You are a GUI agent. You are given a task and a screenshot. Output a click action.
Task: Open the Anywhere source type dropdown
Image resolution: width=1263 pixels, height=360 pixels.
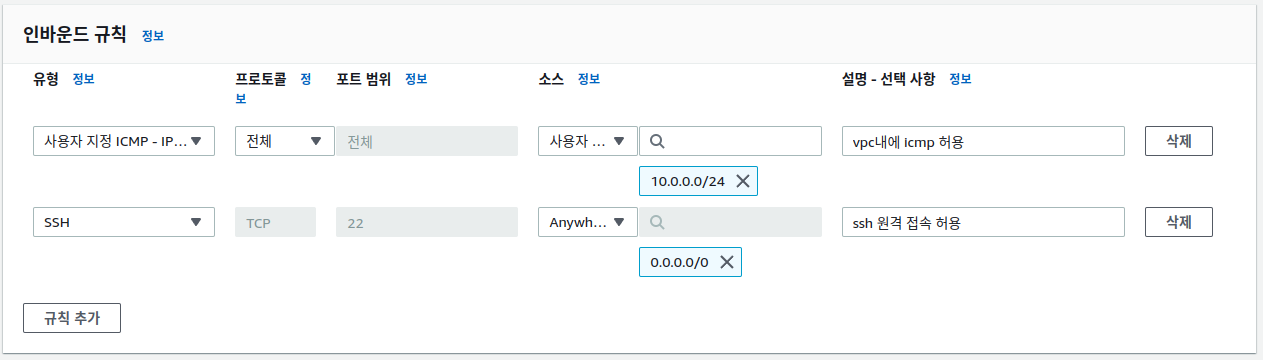588,222
